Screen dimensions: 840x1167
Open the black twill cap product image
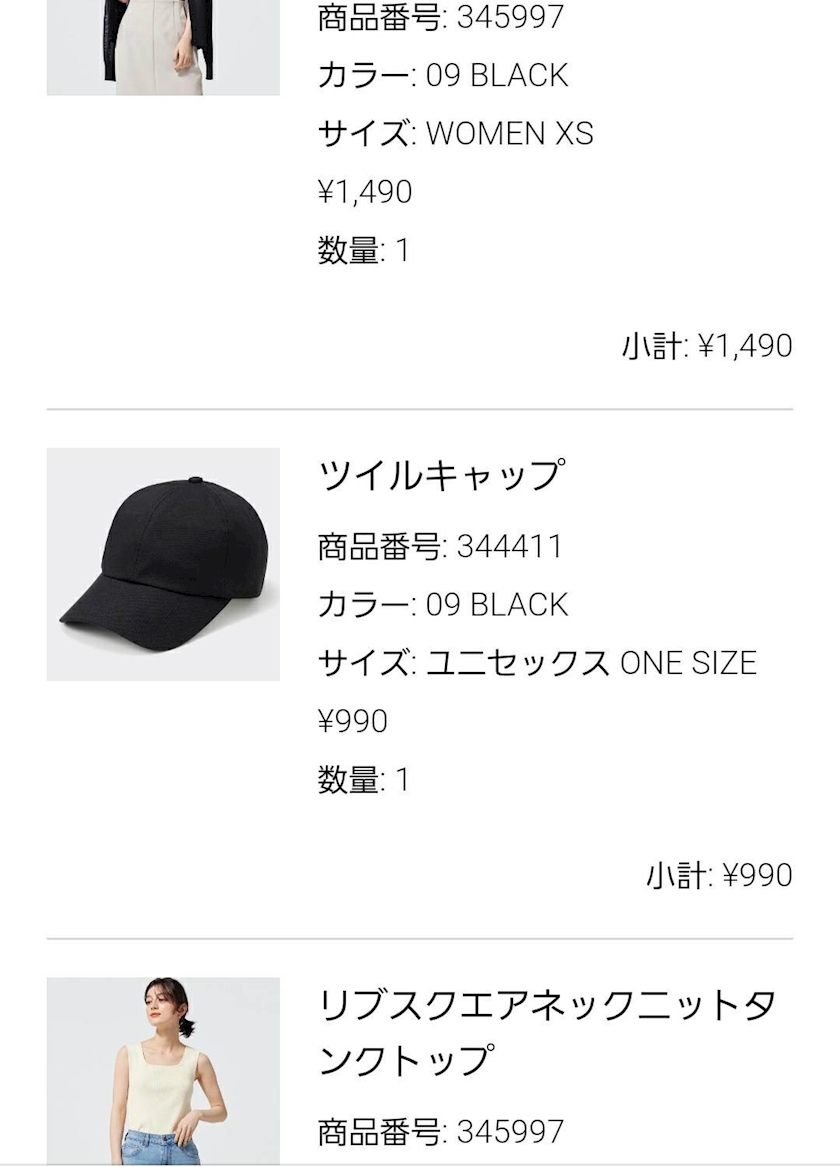[163, 564]
